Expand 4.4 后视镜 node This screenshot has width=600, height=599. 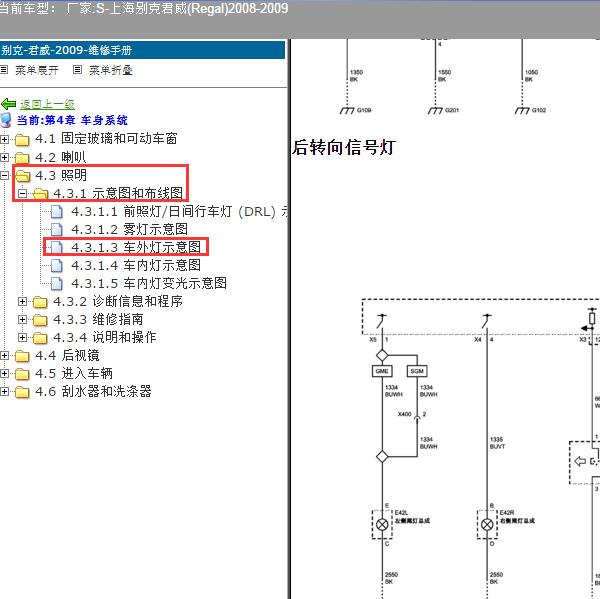pyautogui.click(x=4, y=356)
